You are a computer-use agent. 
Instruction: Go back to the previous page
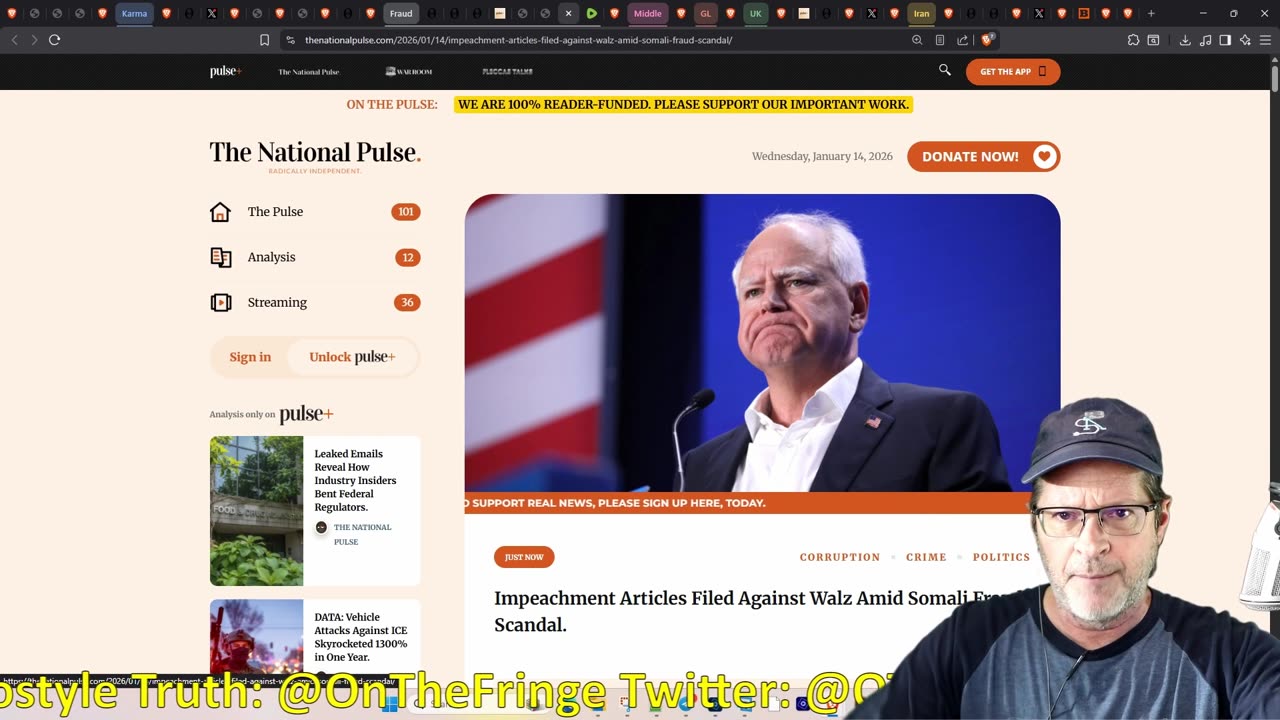pyautogui.click(x=14, y=40)
